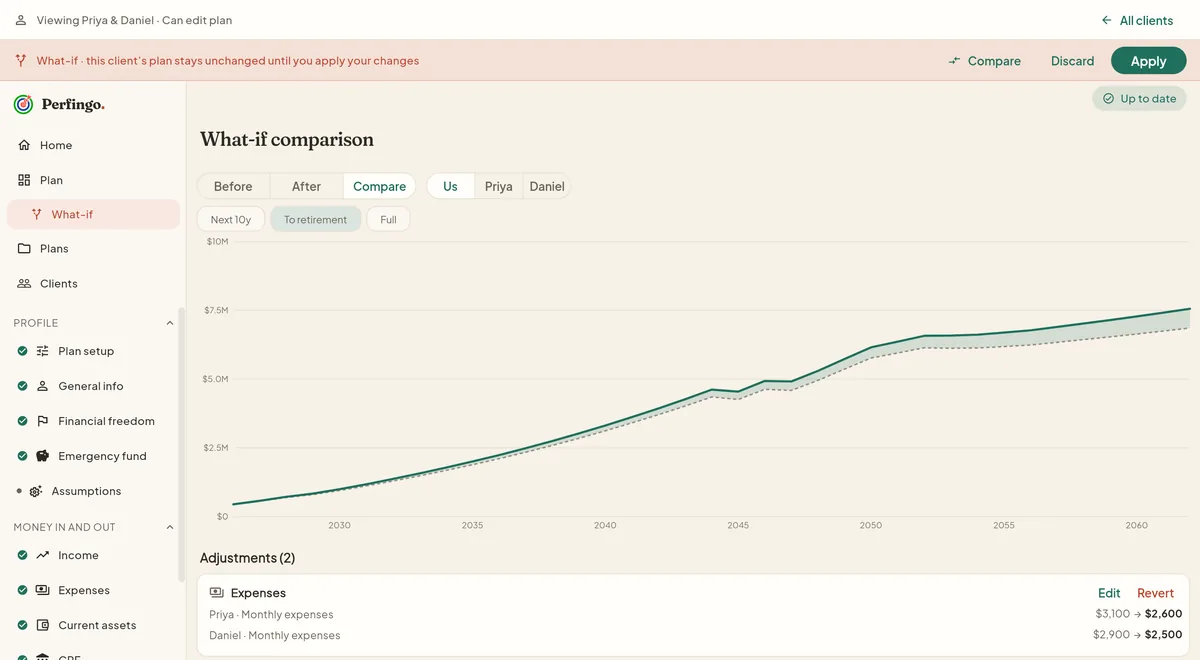Image resolution: width=1200 pixels, height=660 pixels.
Task: Click the Up to date status badge
Action: click(1139, 99)
